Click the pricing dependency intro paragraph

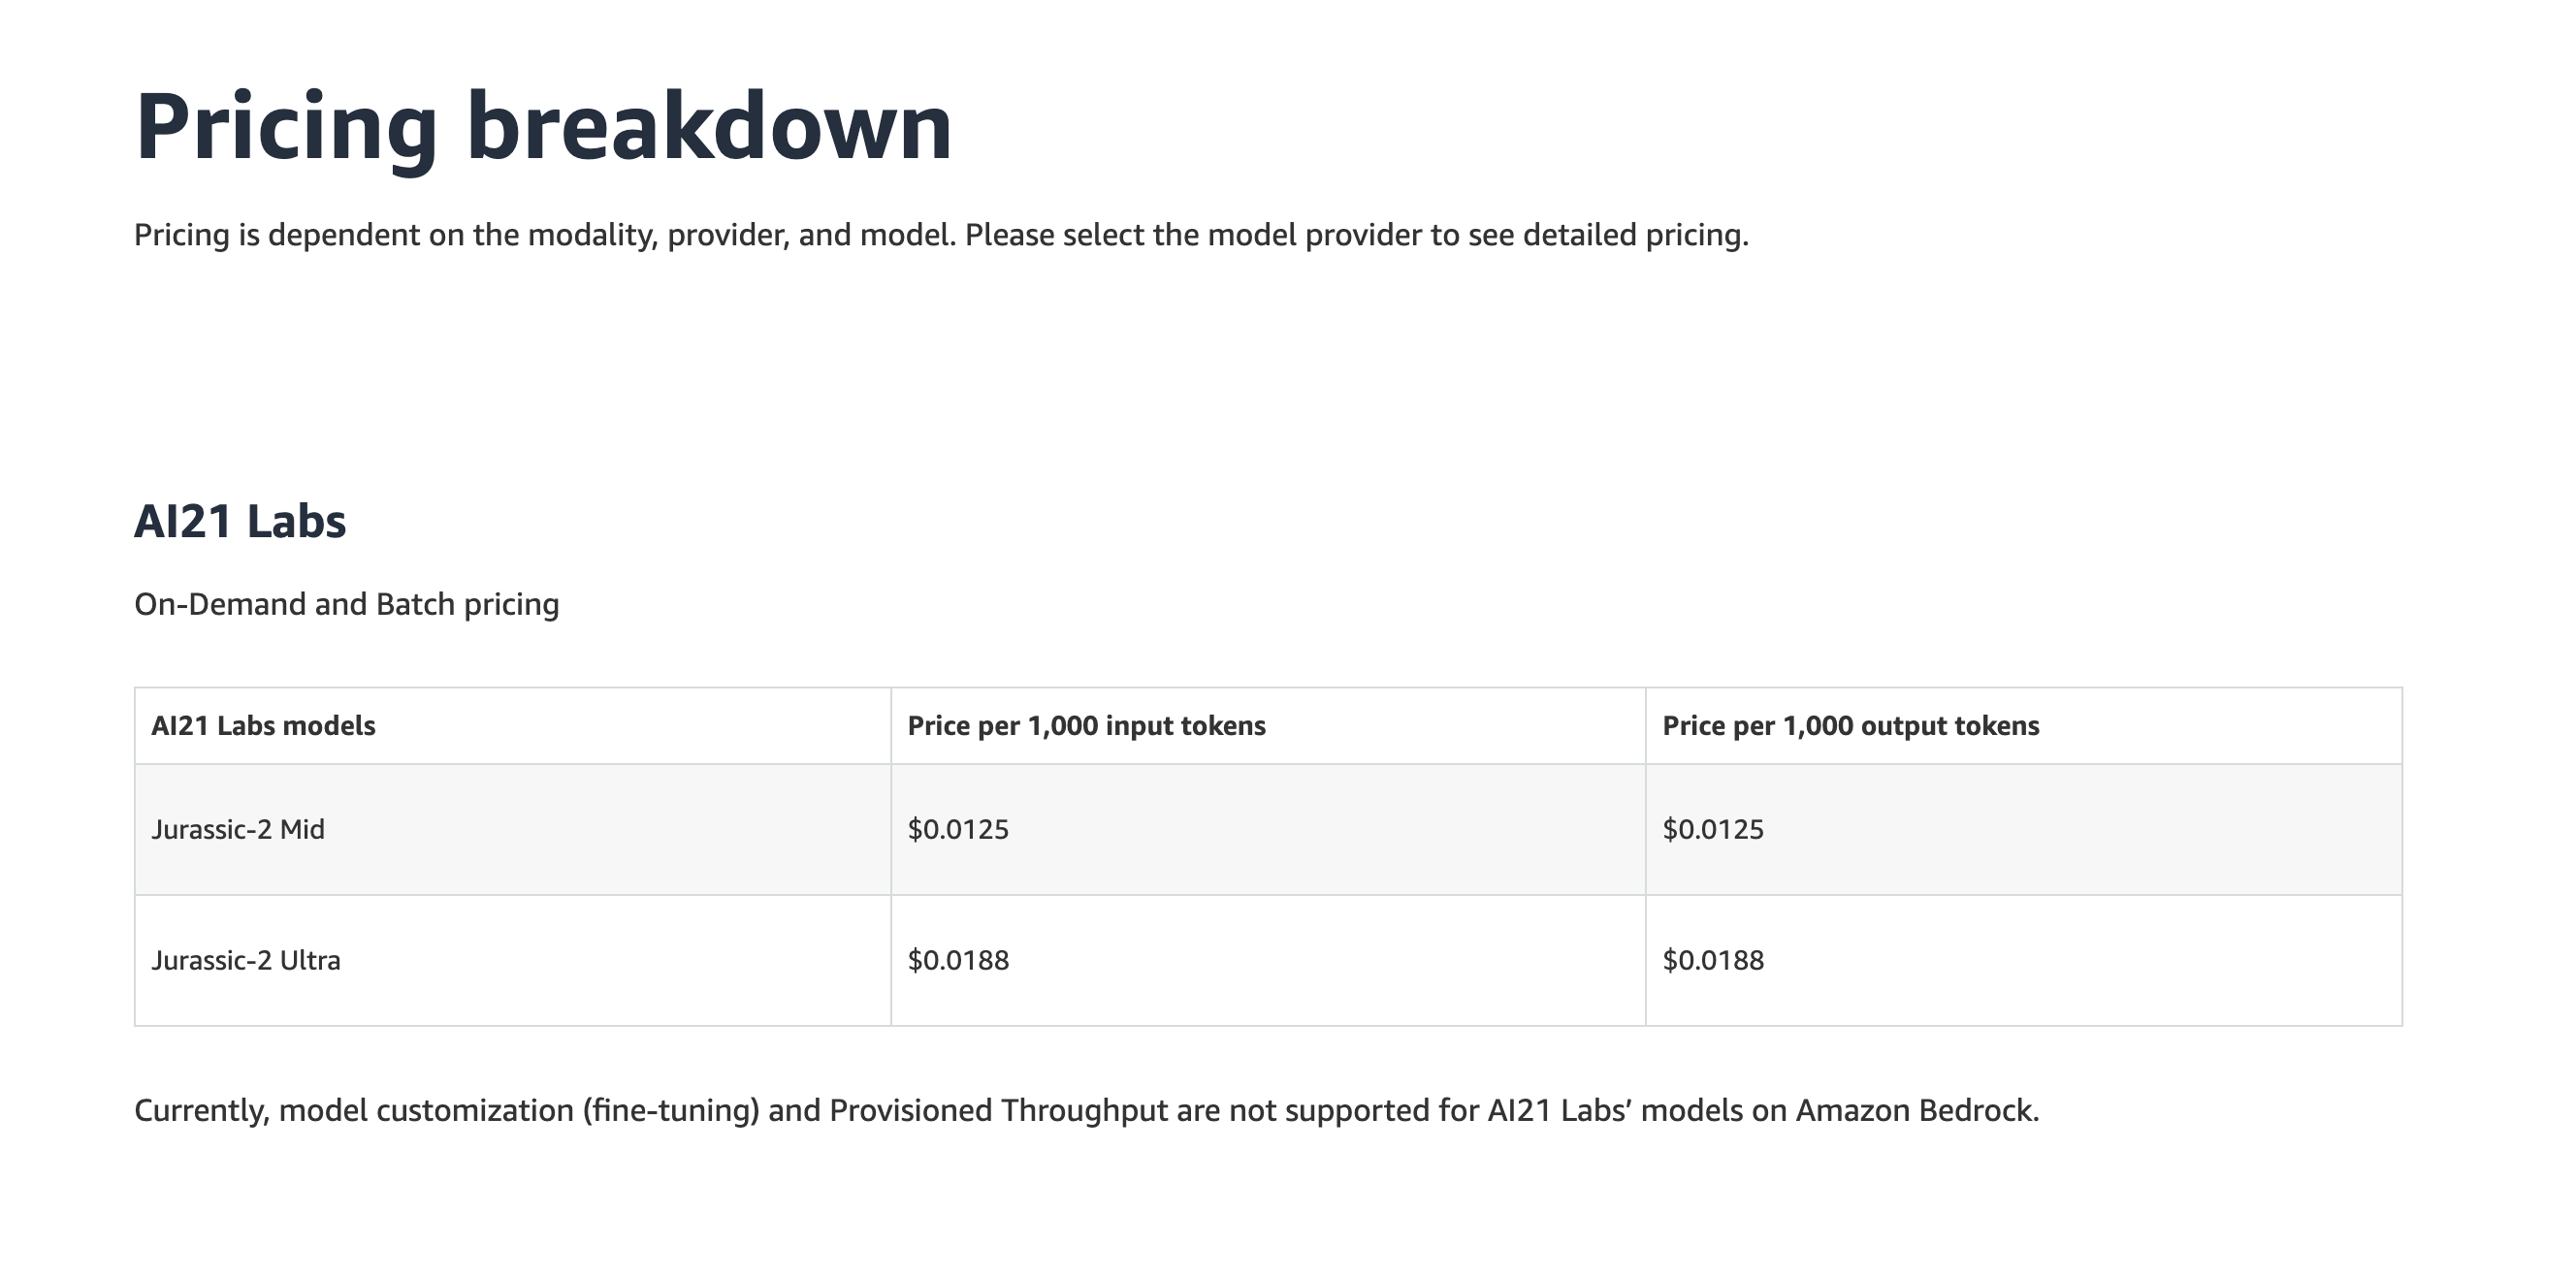coord(941,235)
